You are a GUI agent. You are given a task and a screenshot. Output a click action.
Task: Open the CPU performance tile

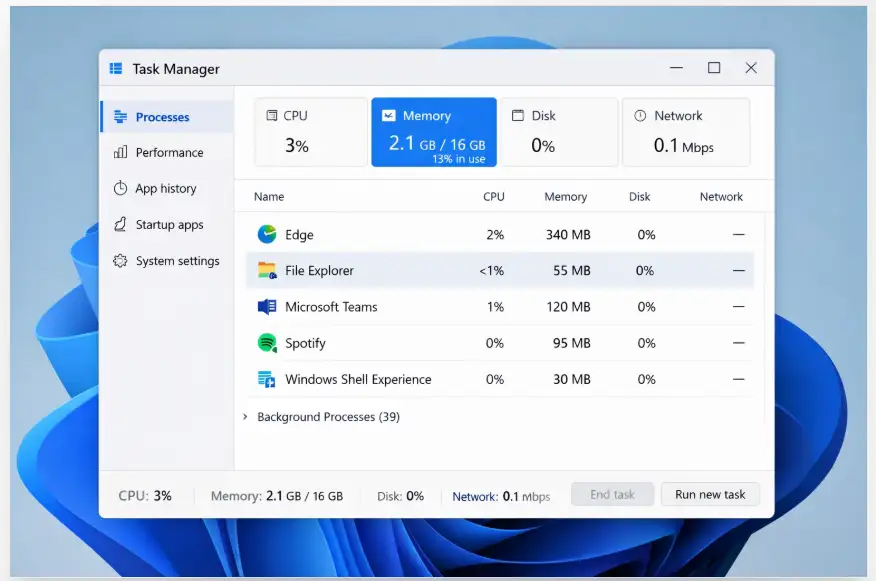[x=313, y=131]
